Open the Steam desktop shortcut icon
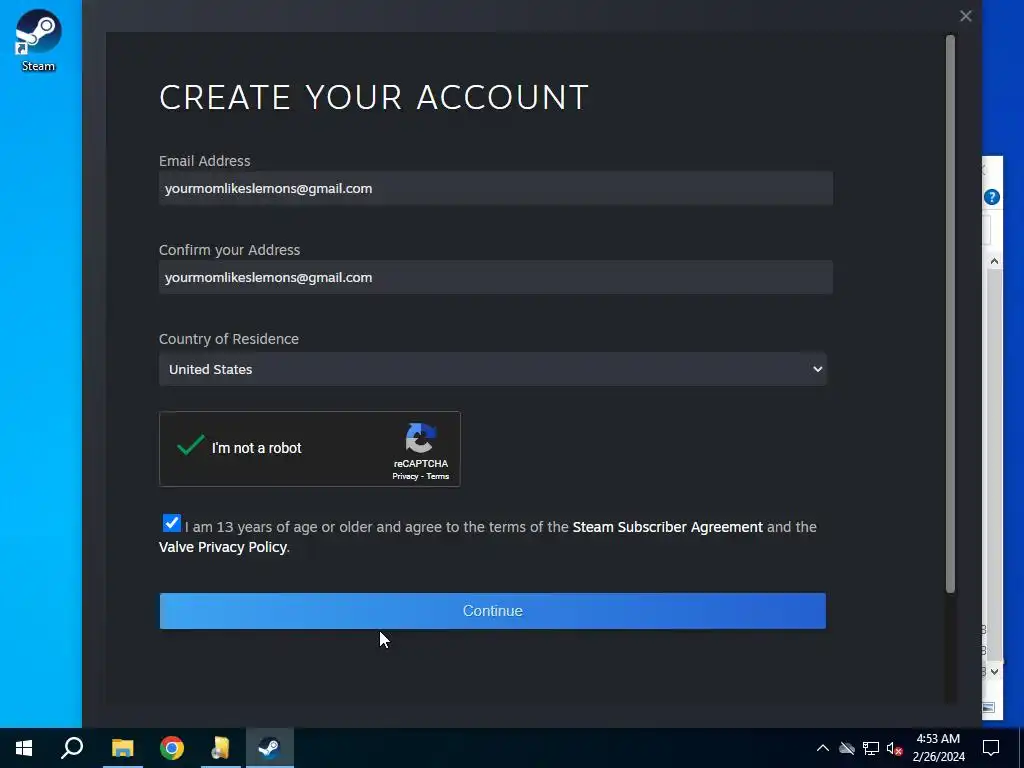The height and width of the screenshot is (768, 1024). [38, 40]
